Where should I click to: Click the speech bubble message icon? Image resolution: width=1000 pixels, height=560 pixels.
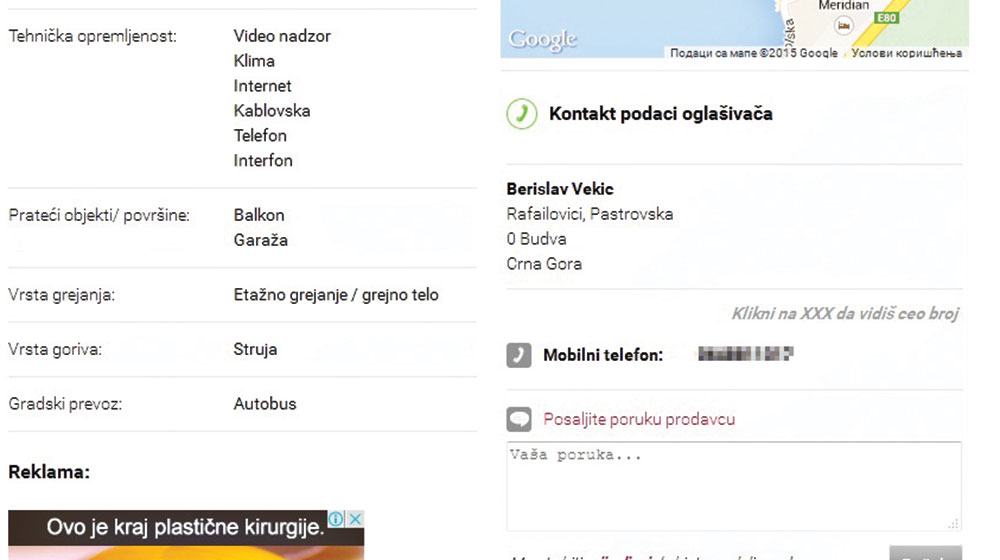click(518, 419)
